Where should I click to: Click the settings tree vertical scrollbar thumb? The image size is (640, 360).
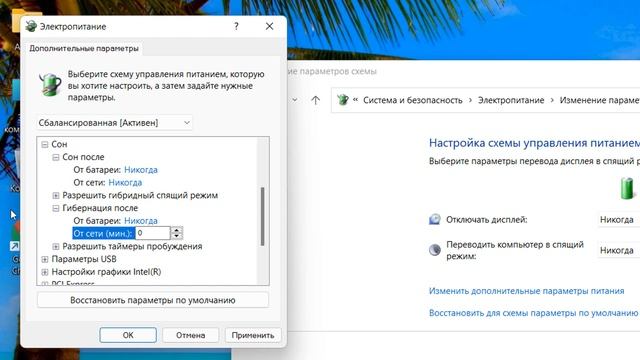click(x=262, y=216)
